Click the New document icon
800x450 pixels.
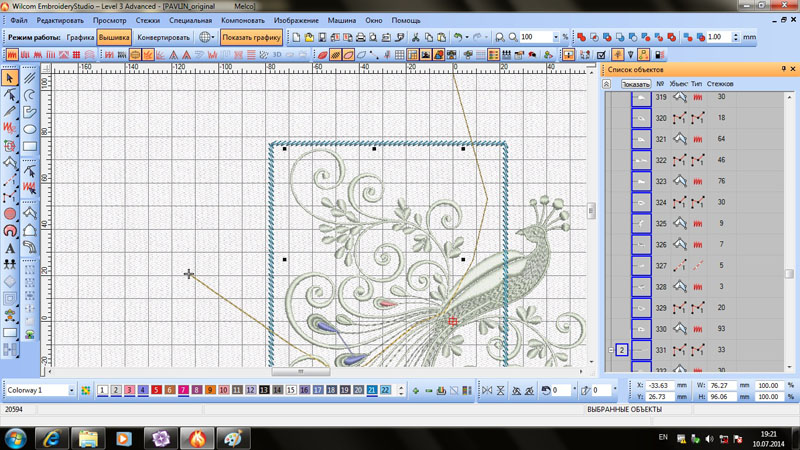click(x=296, y=37)
